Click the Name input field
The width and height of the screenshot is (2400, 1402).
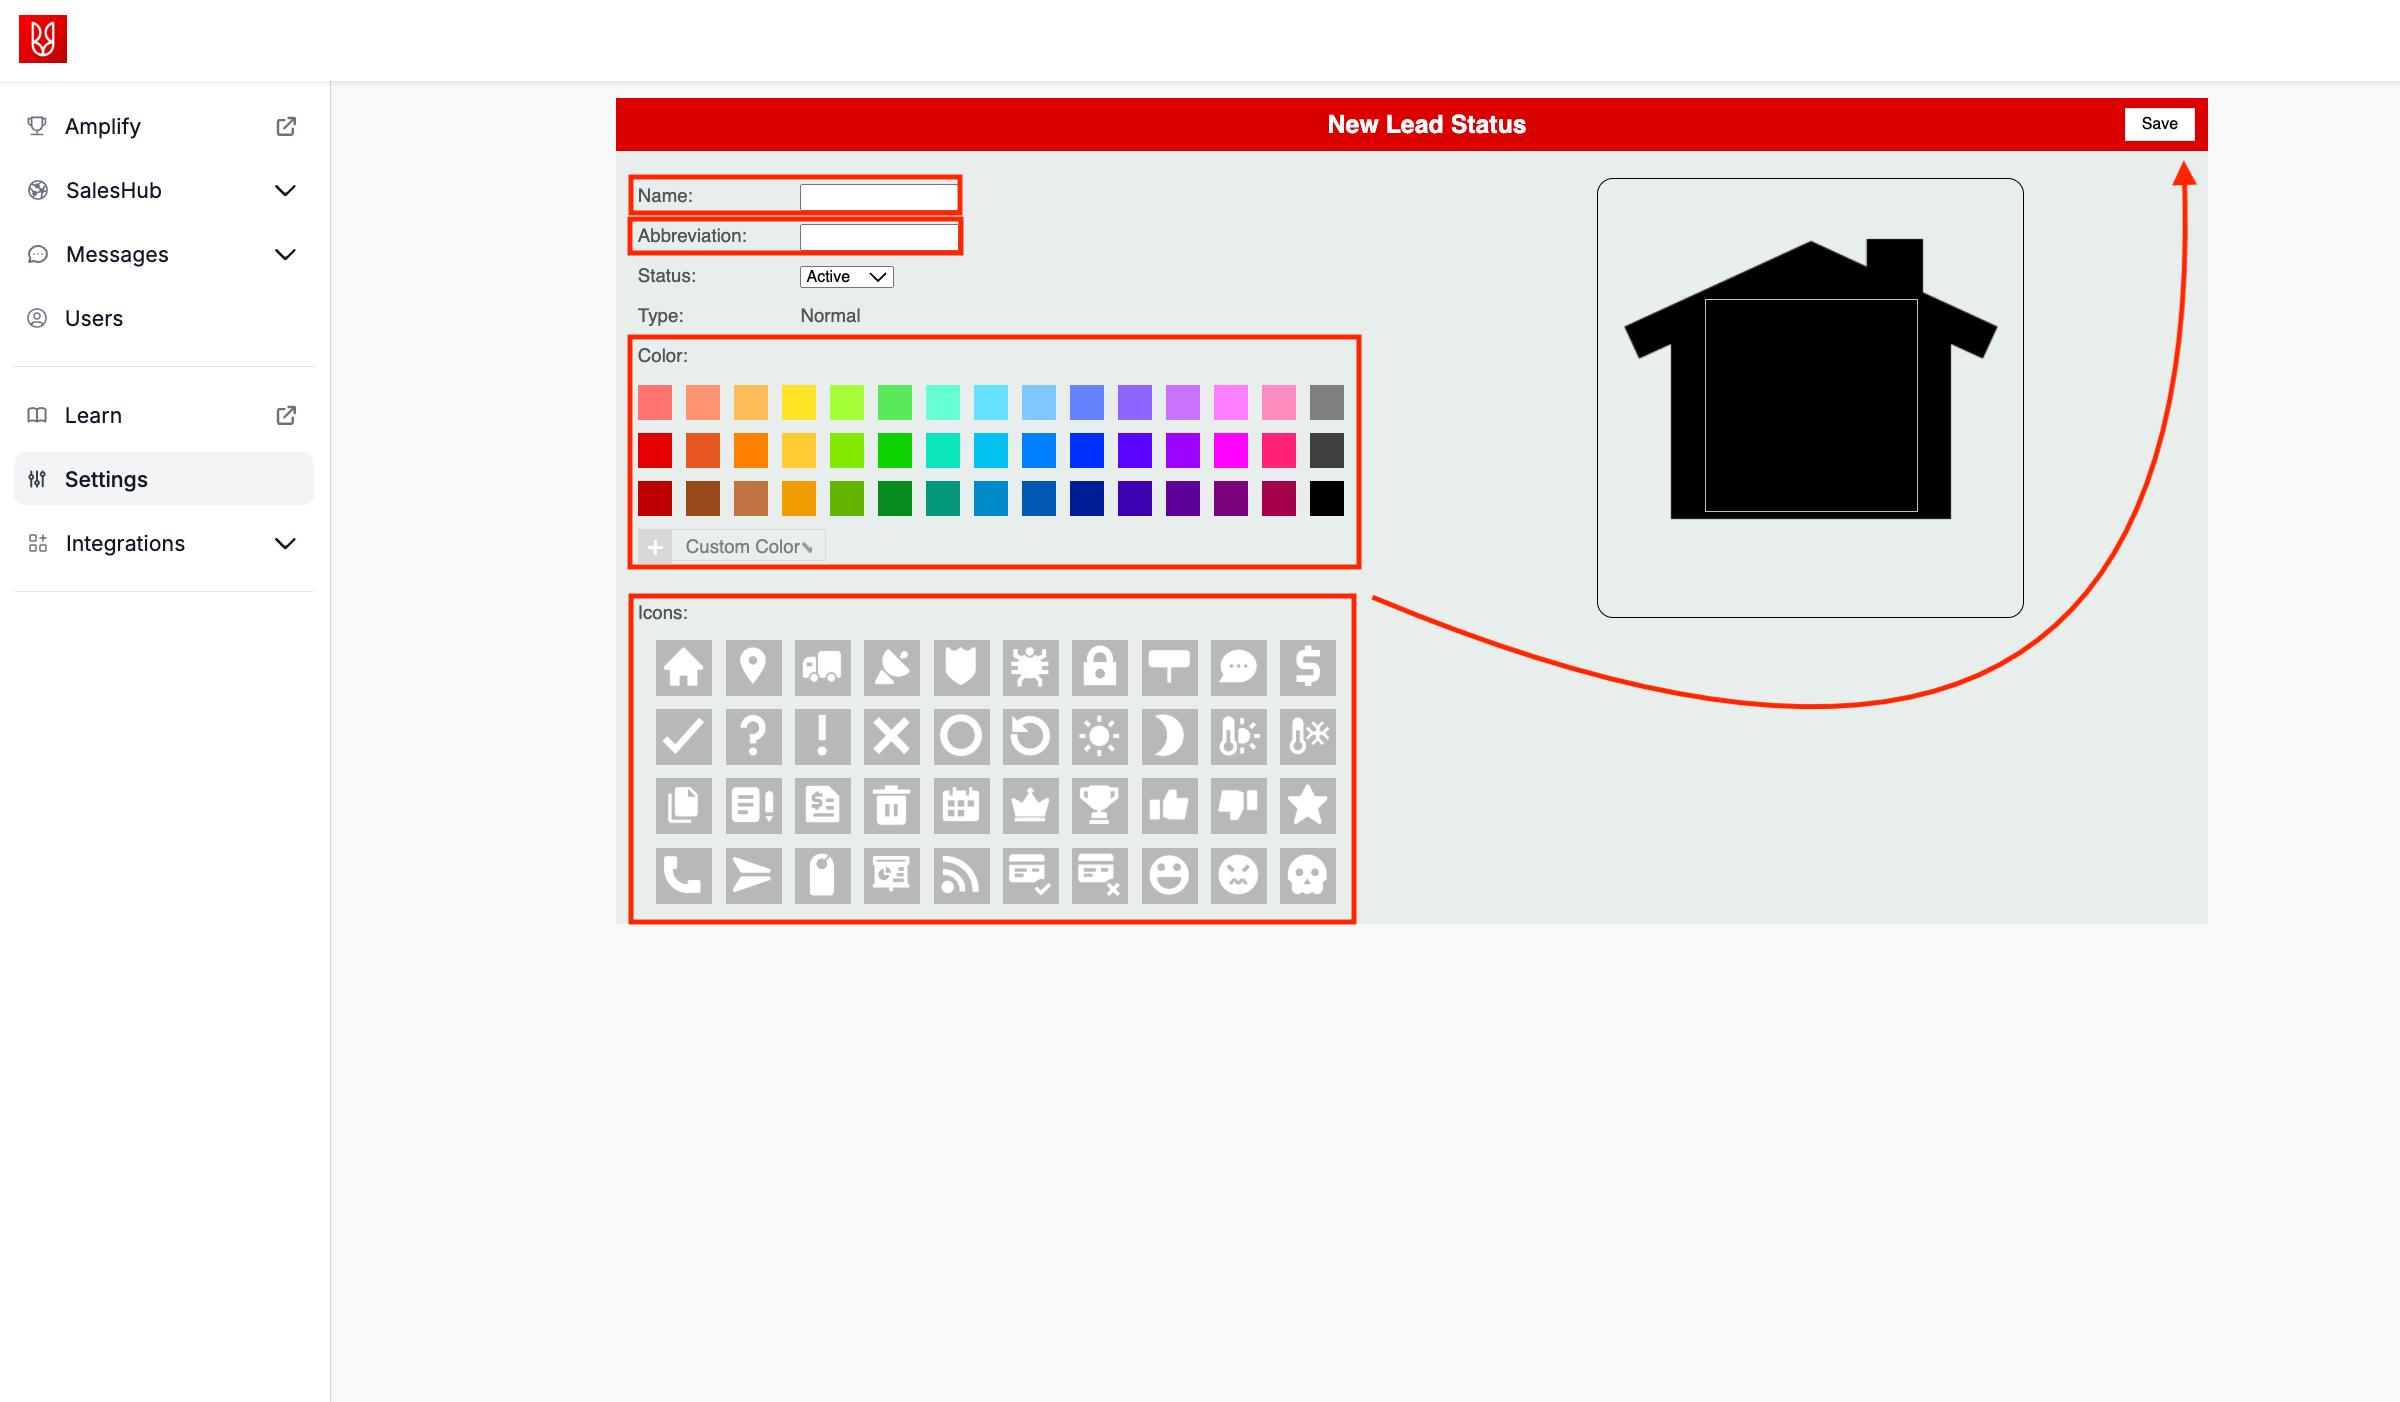coord(879,197)
